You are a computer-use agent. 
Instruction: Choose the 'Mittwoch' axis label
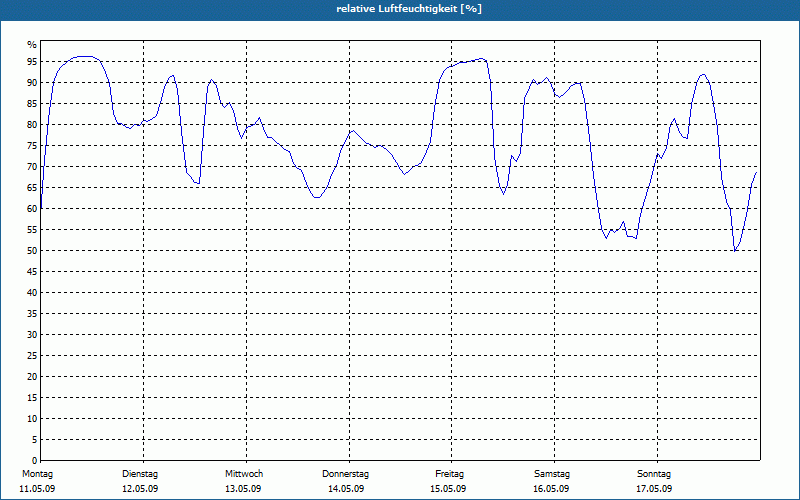coord(244,474)
